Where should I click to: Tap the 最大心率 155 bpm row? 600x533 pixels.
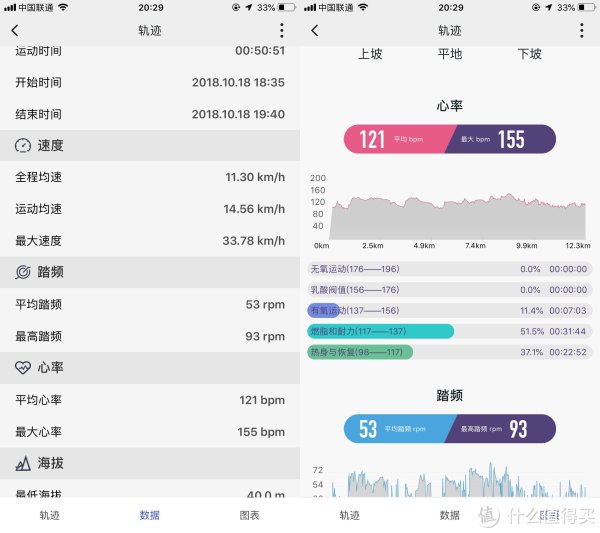pyautogui.click(x=150, y=432)
